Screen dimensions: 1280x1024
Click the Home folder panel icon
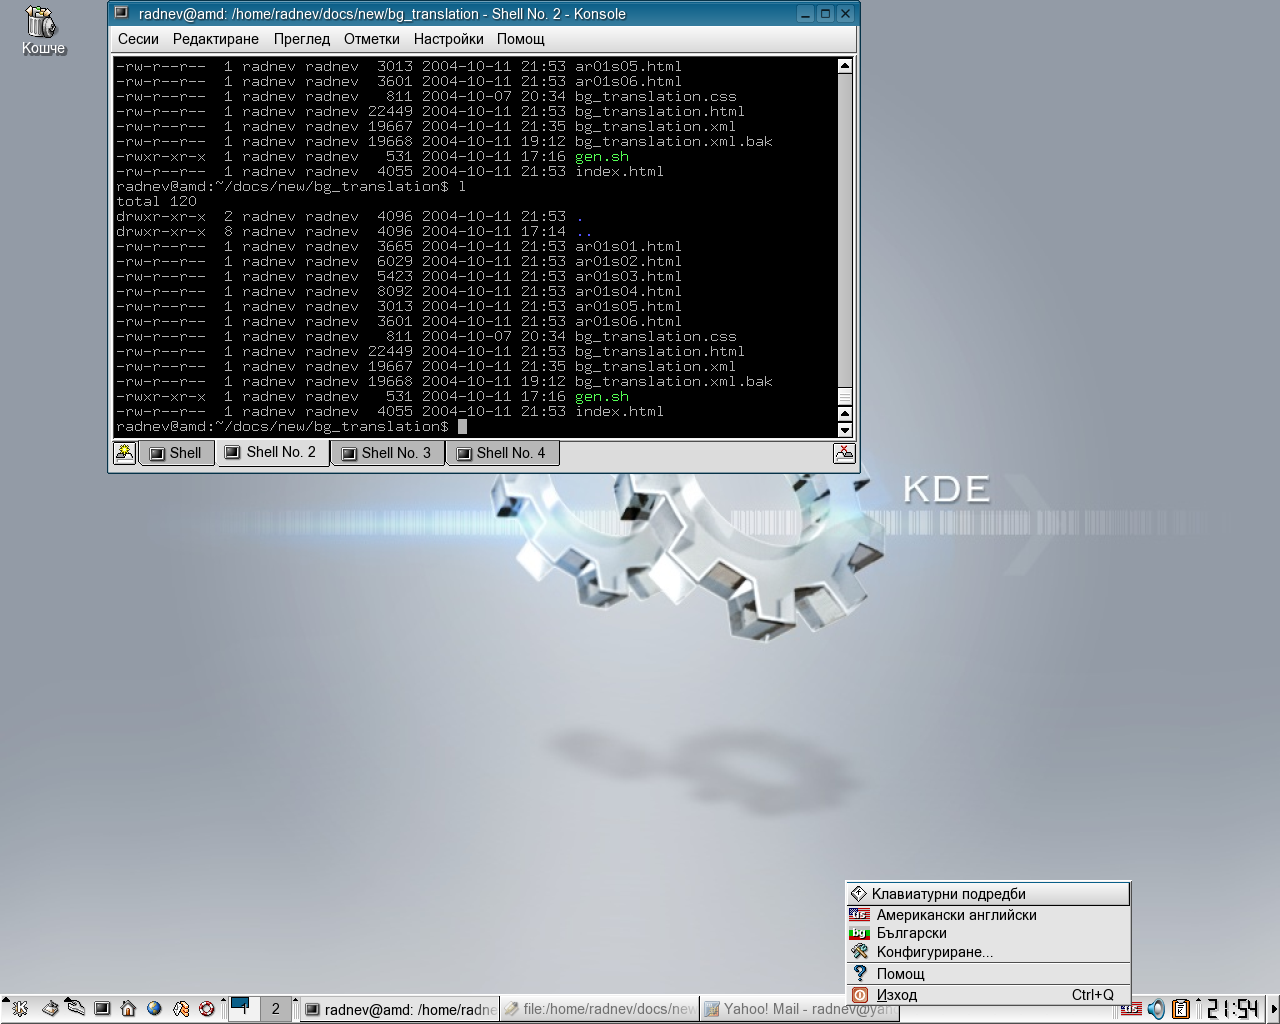point(128,1009)
